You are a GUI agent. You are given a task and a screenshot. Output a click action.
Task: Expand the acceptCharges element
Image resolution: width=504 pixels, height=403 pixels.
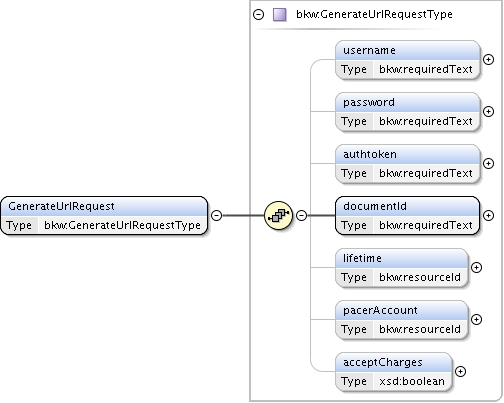tap(460, 371)
